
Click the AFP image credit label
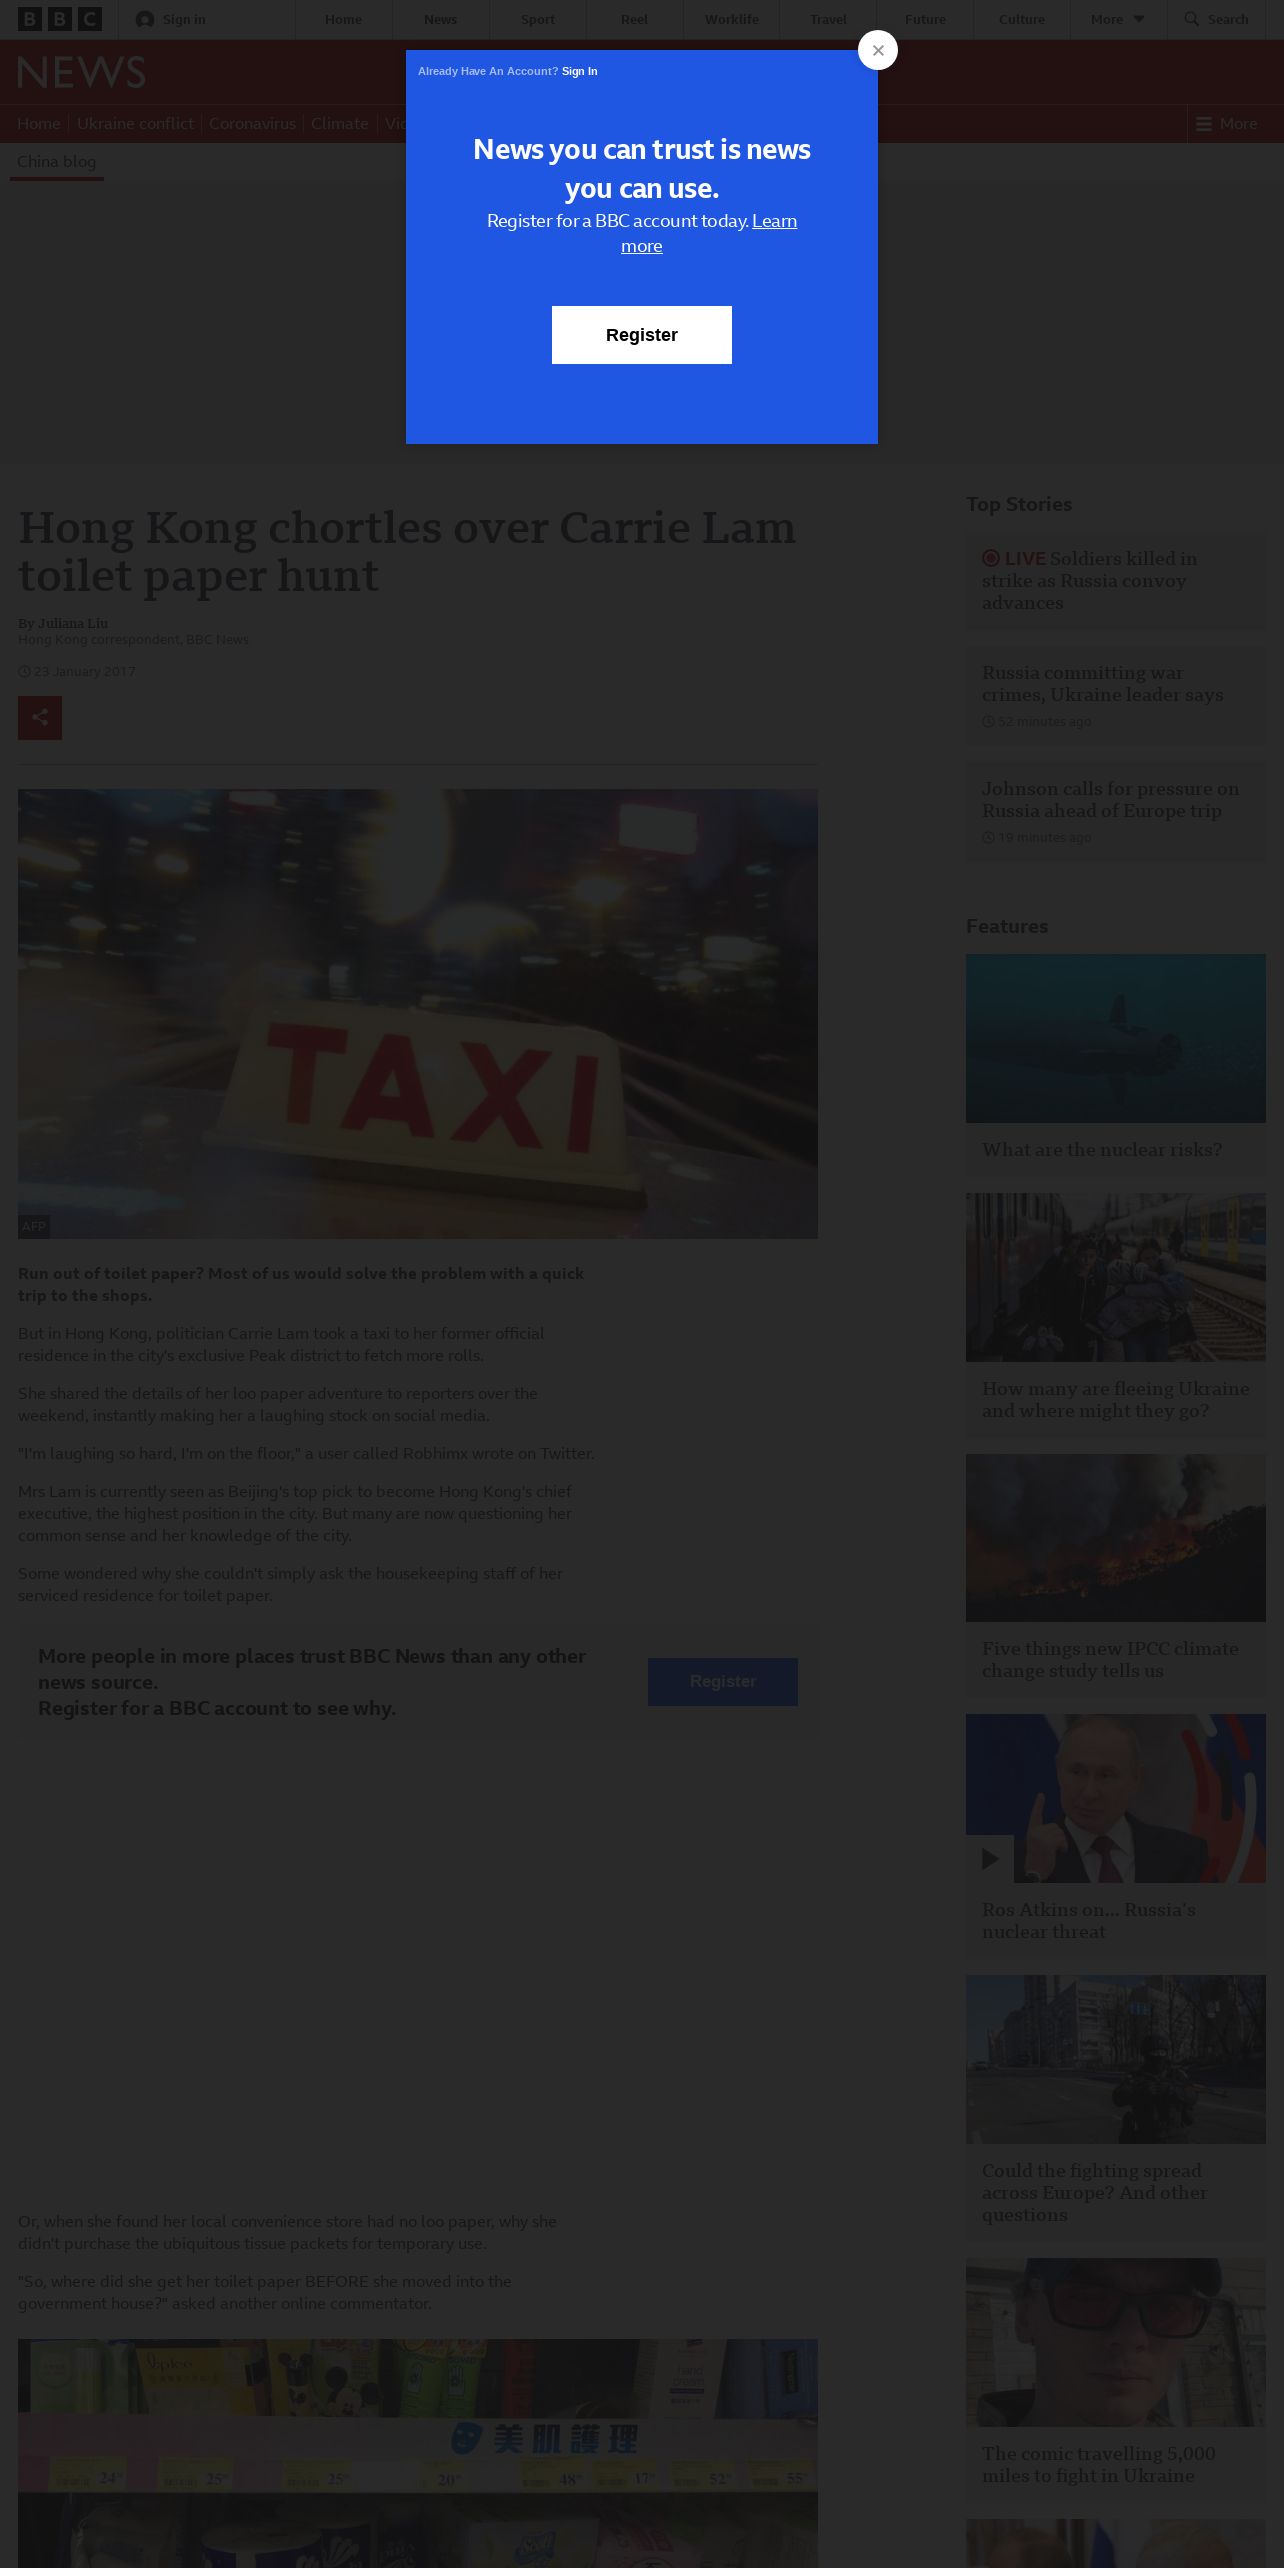click(x=34, y=1226)
